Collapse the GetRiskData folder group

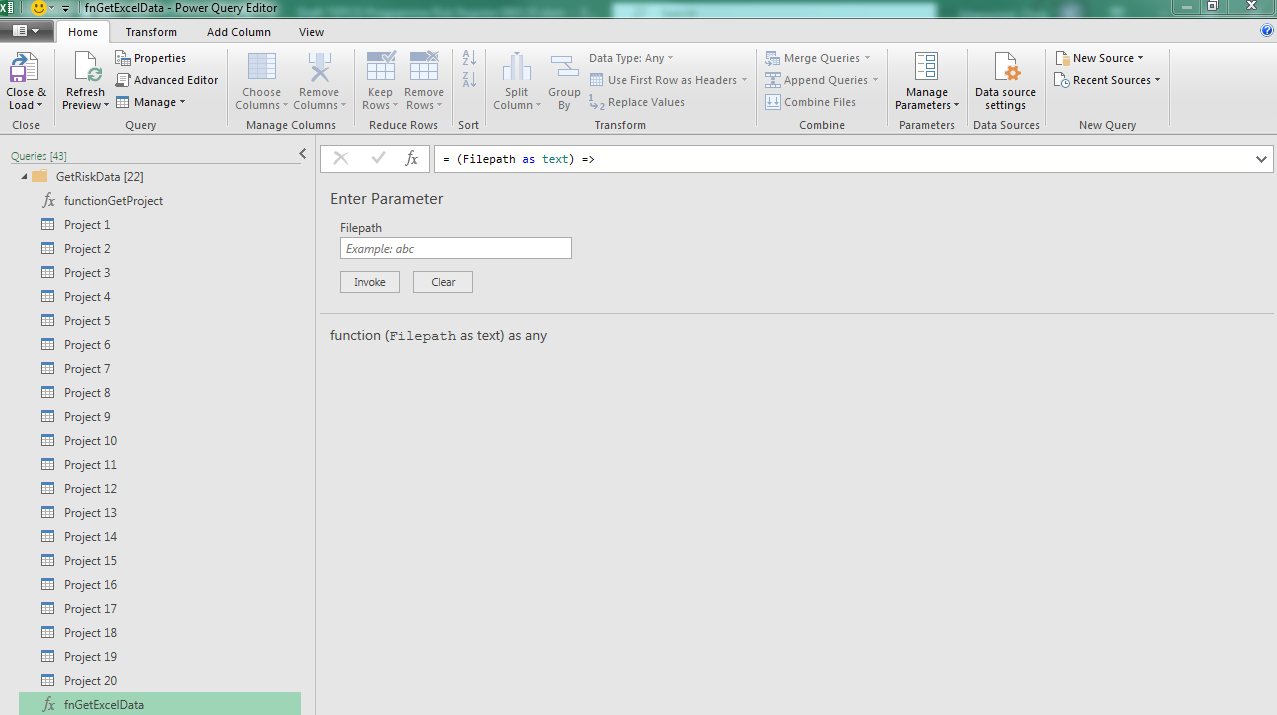point(24,177)
